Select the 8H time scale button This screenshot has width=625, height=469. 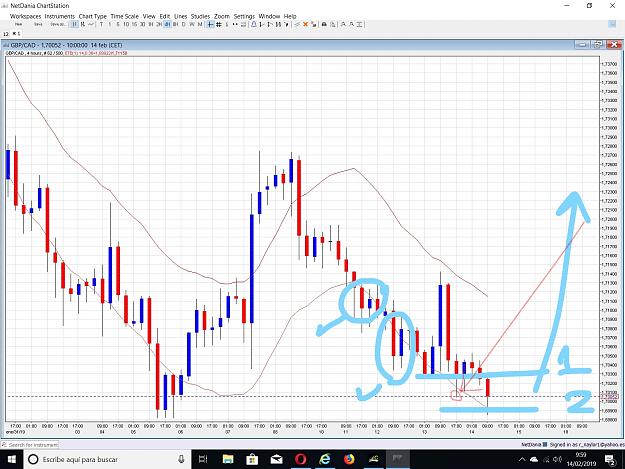pyautogui.click(x=175, y=24)
